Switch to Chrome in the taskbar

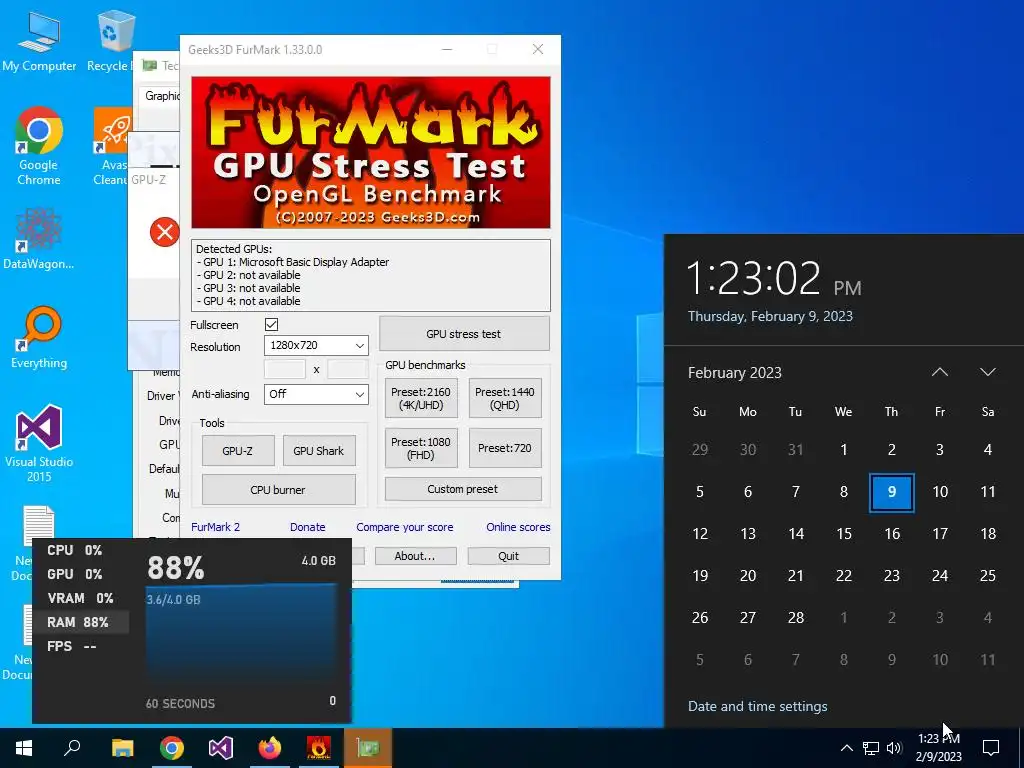(x=172, y=748)
